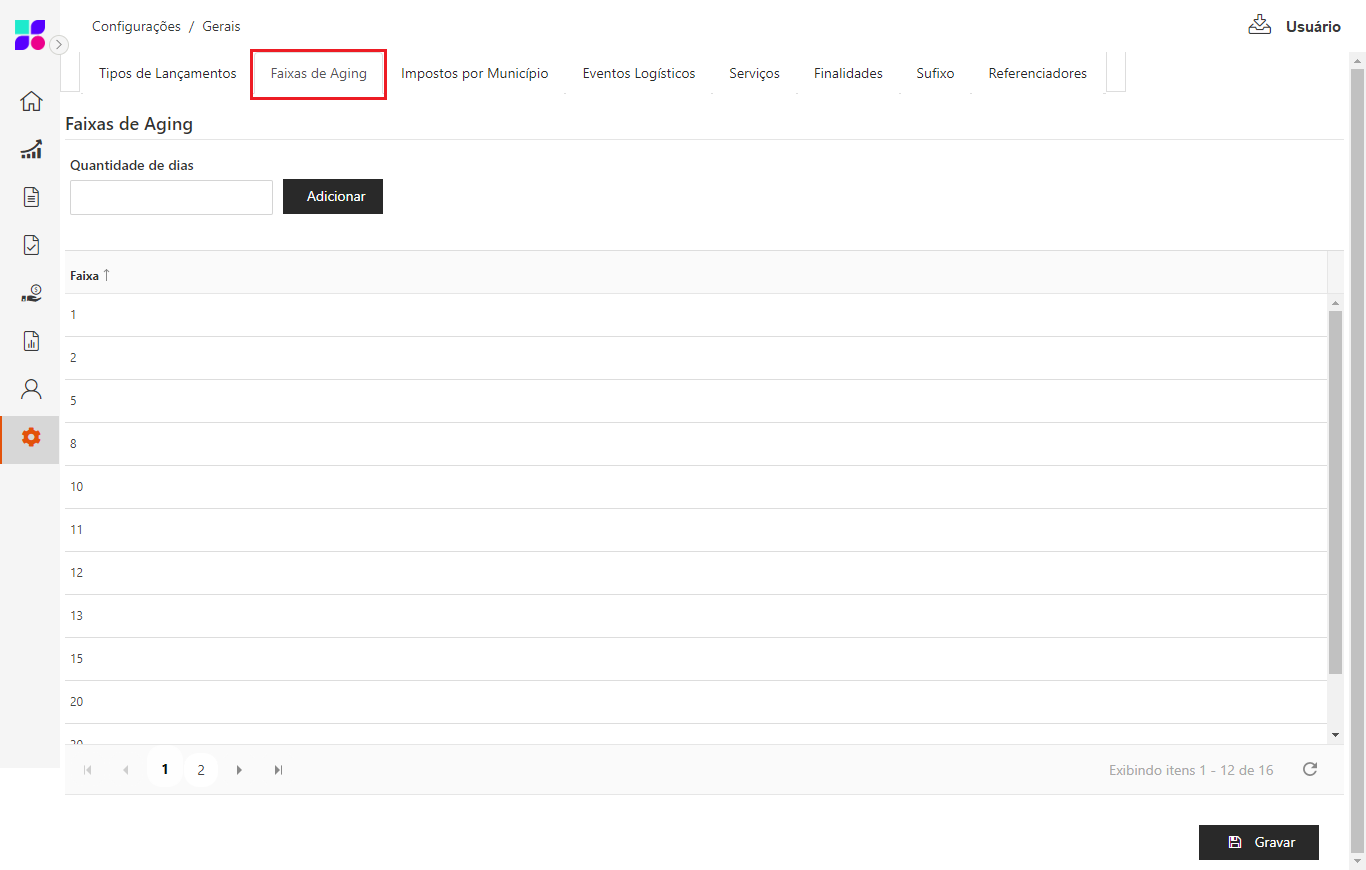The height and width of the screenshot is (870, 1366).
Task: Focus the Quantidade de dias input field
Action: coord(171,197)
